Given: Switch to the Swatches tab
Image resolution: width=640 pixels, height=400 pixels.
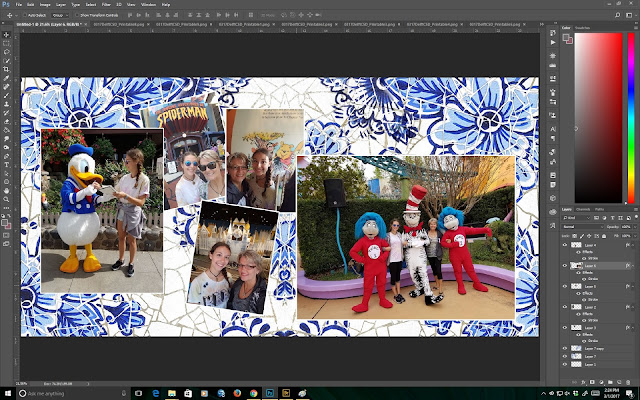Looking at the screenshot, I should pyautogui.click(x=582, y=28).
